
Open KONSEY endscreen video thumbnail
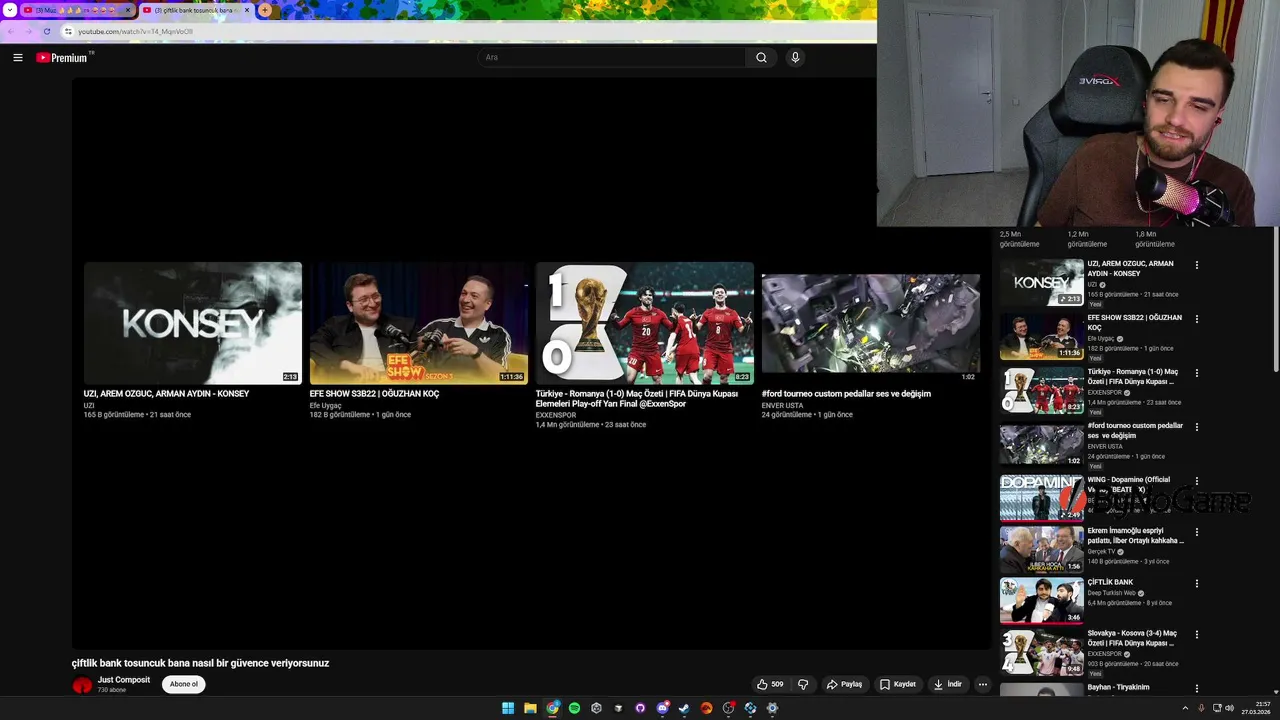193,323
